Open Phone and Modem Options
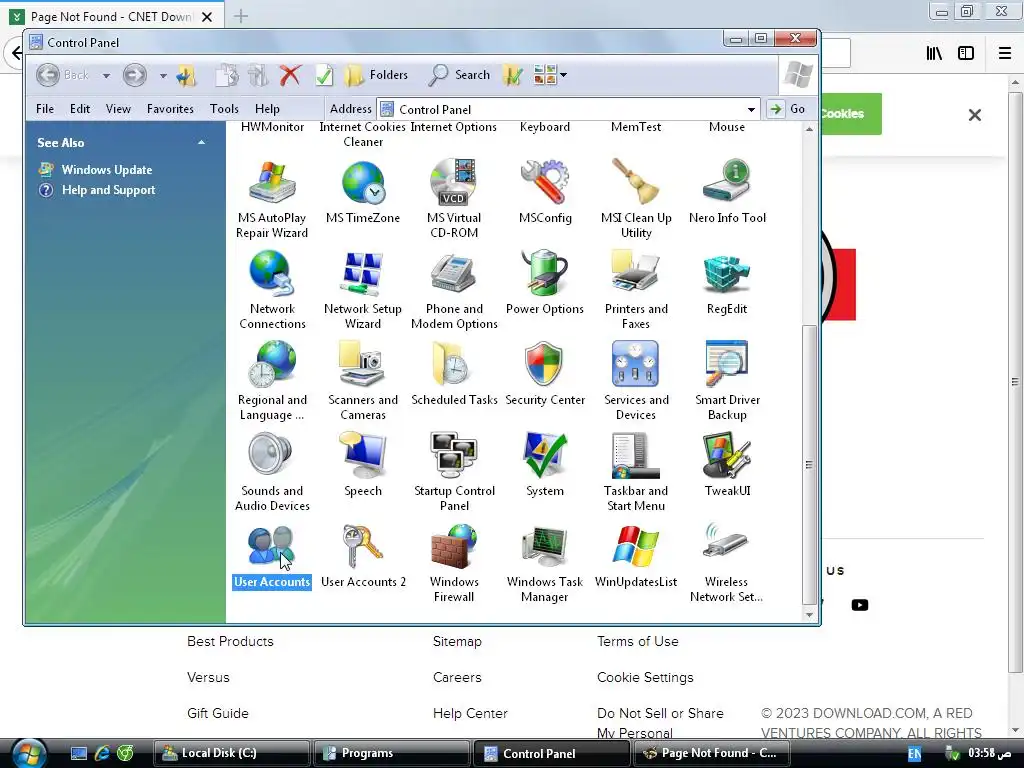1024x768 pixels. [454, 273]
